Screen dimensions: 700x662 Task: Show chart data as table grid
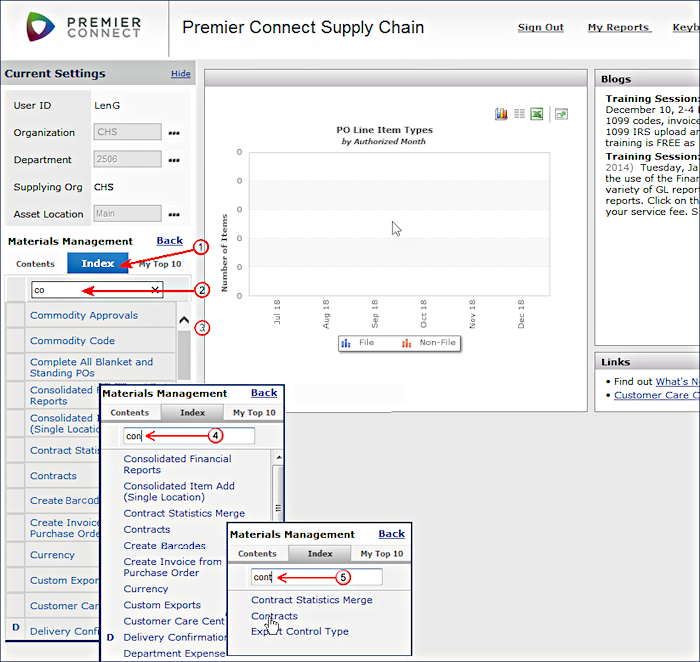click(519, 114)
